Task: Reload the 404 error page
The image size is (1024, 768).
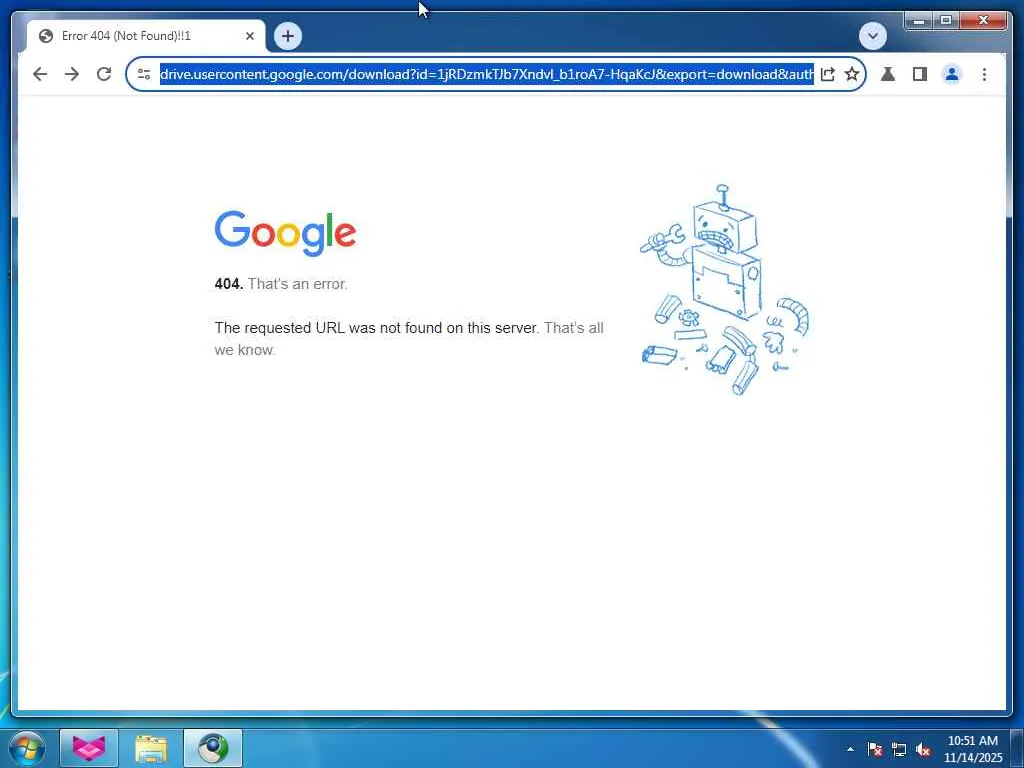Action: (x=104, y=74)
